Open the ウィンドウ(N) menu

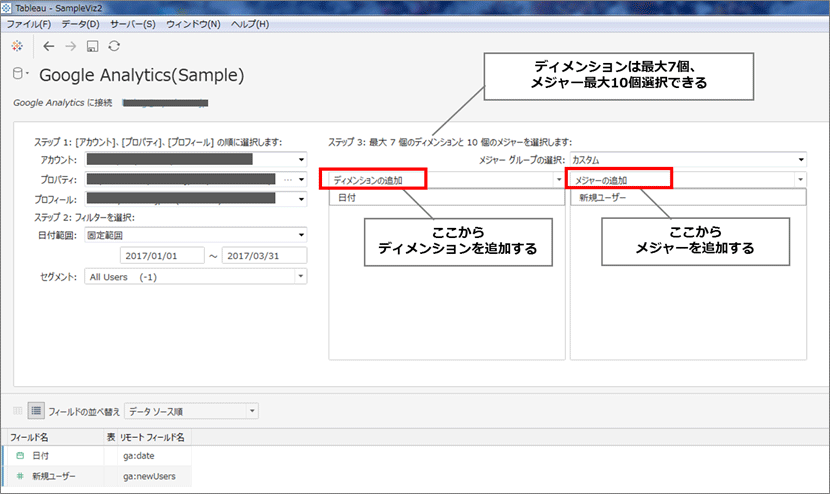(x=193, y=24)
